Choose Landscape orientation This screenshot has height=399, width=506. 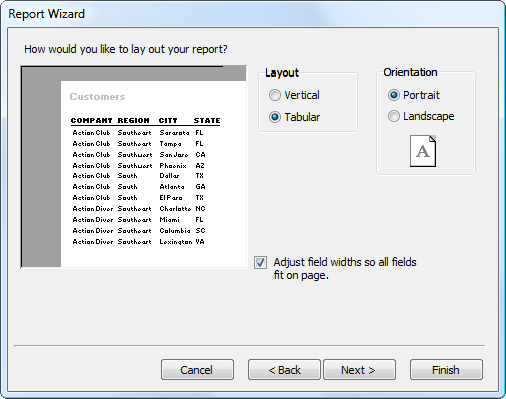tap(421, 116)
